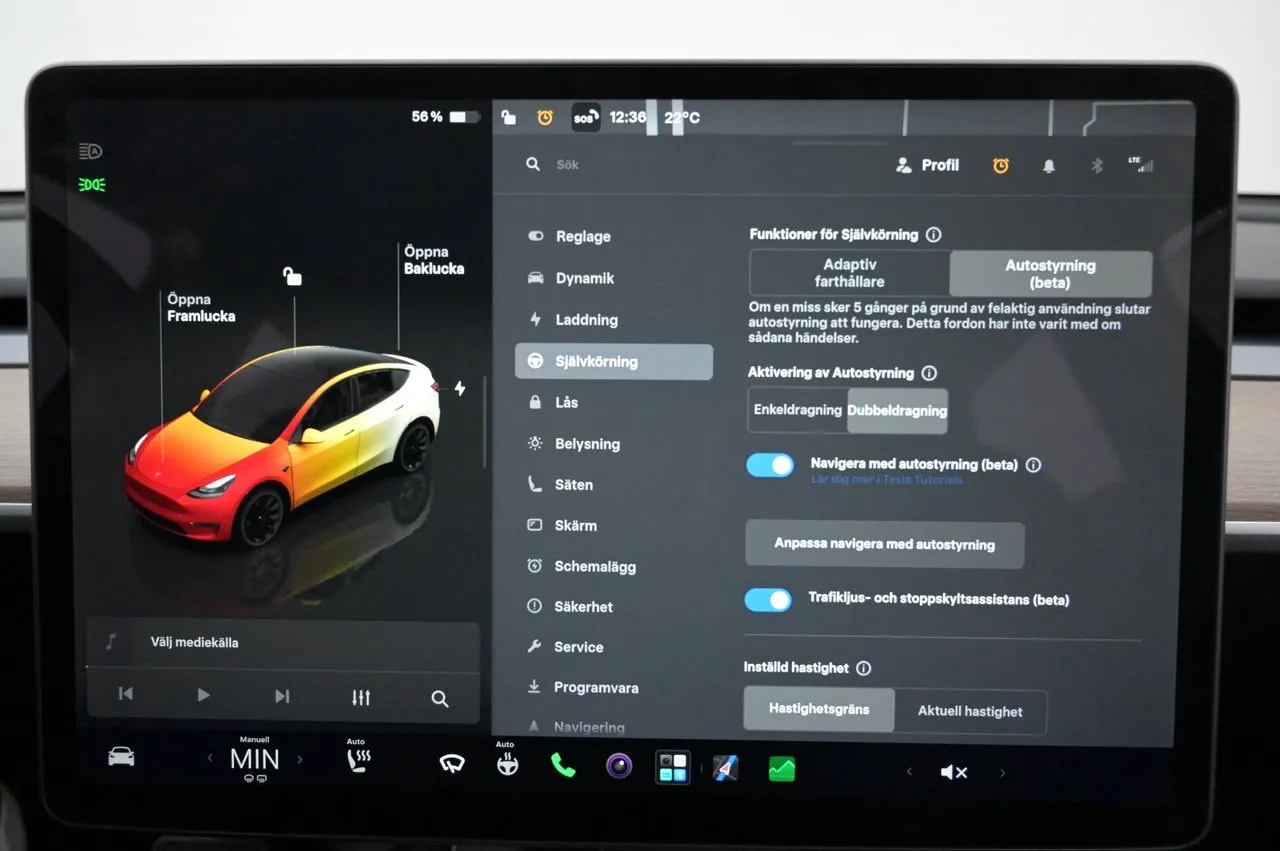Screen dimensions: 1280x851
Task: Go to Skärm settings
Action: pos(612,526)
